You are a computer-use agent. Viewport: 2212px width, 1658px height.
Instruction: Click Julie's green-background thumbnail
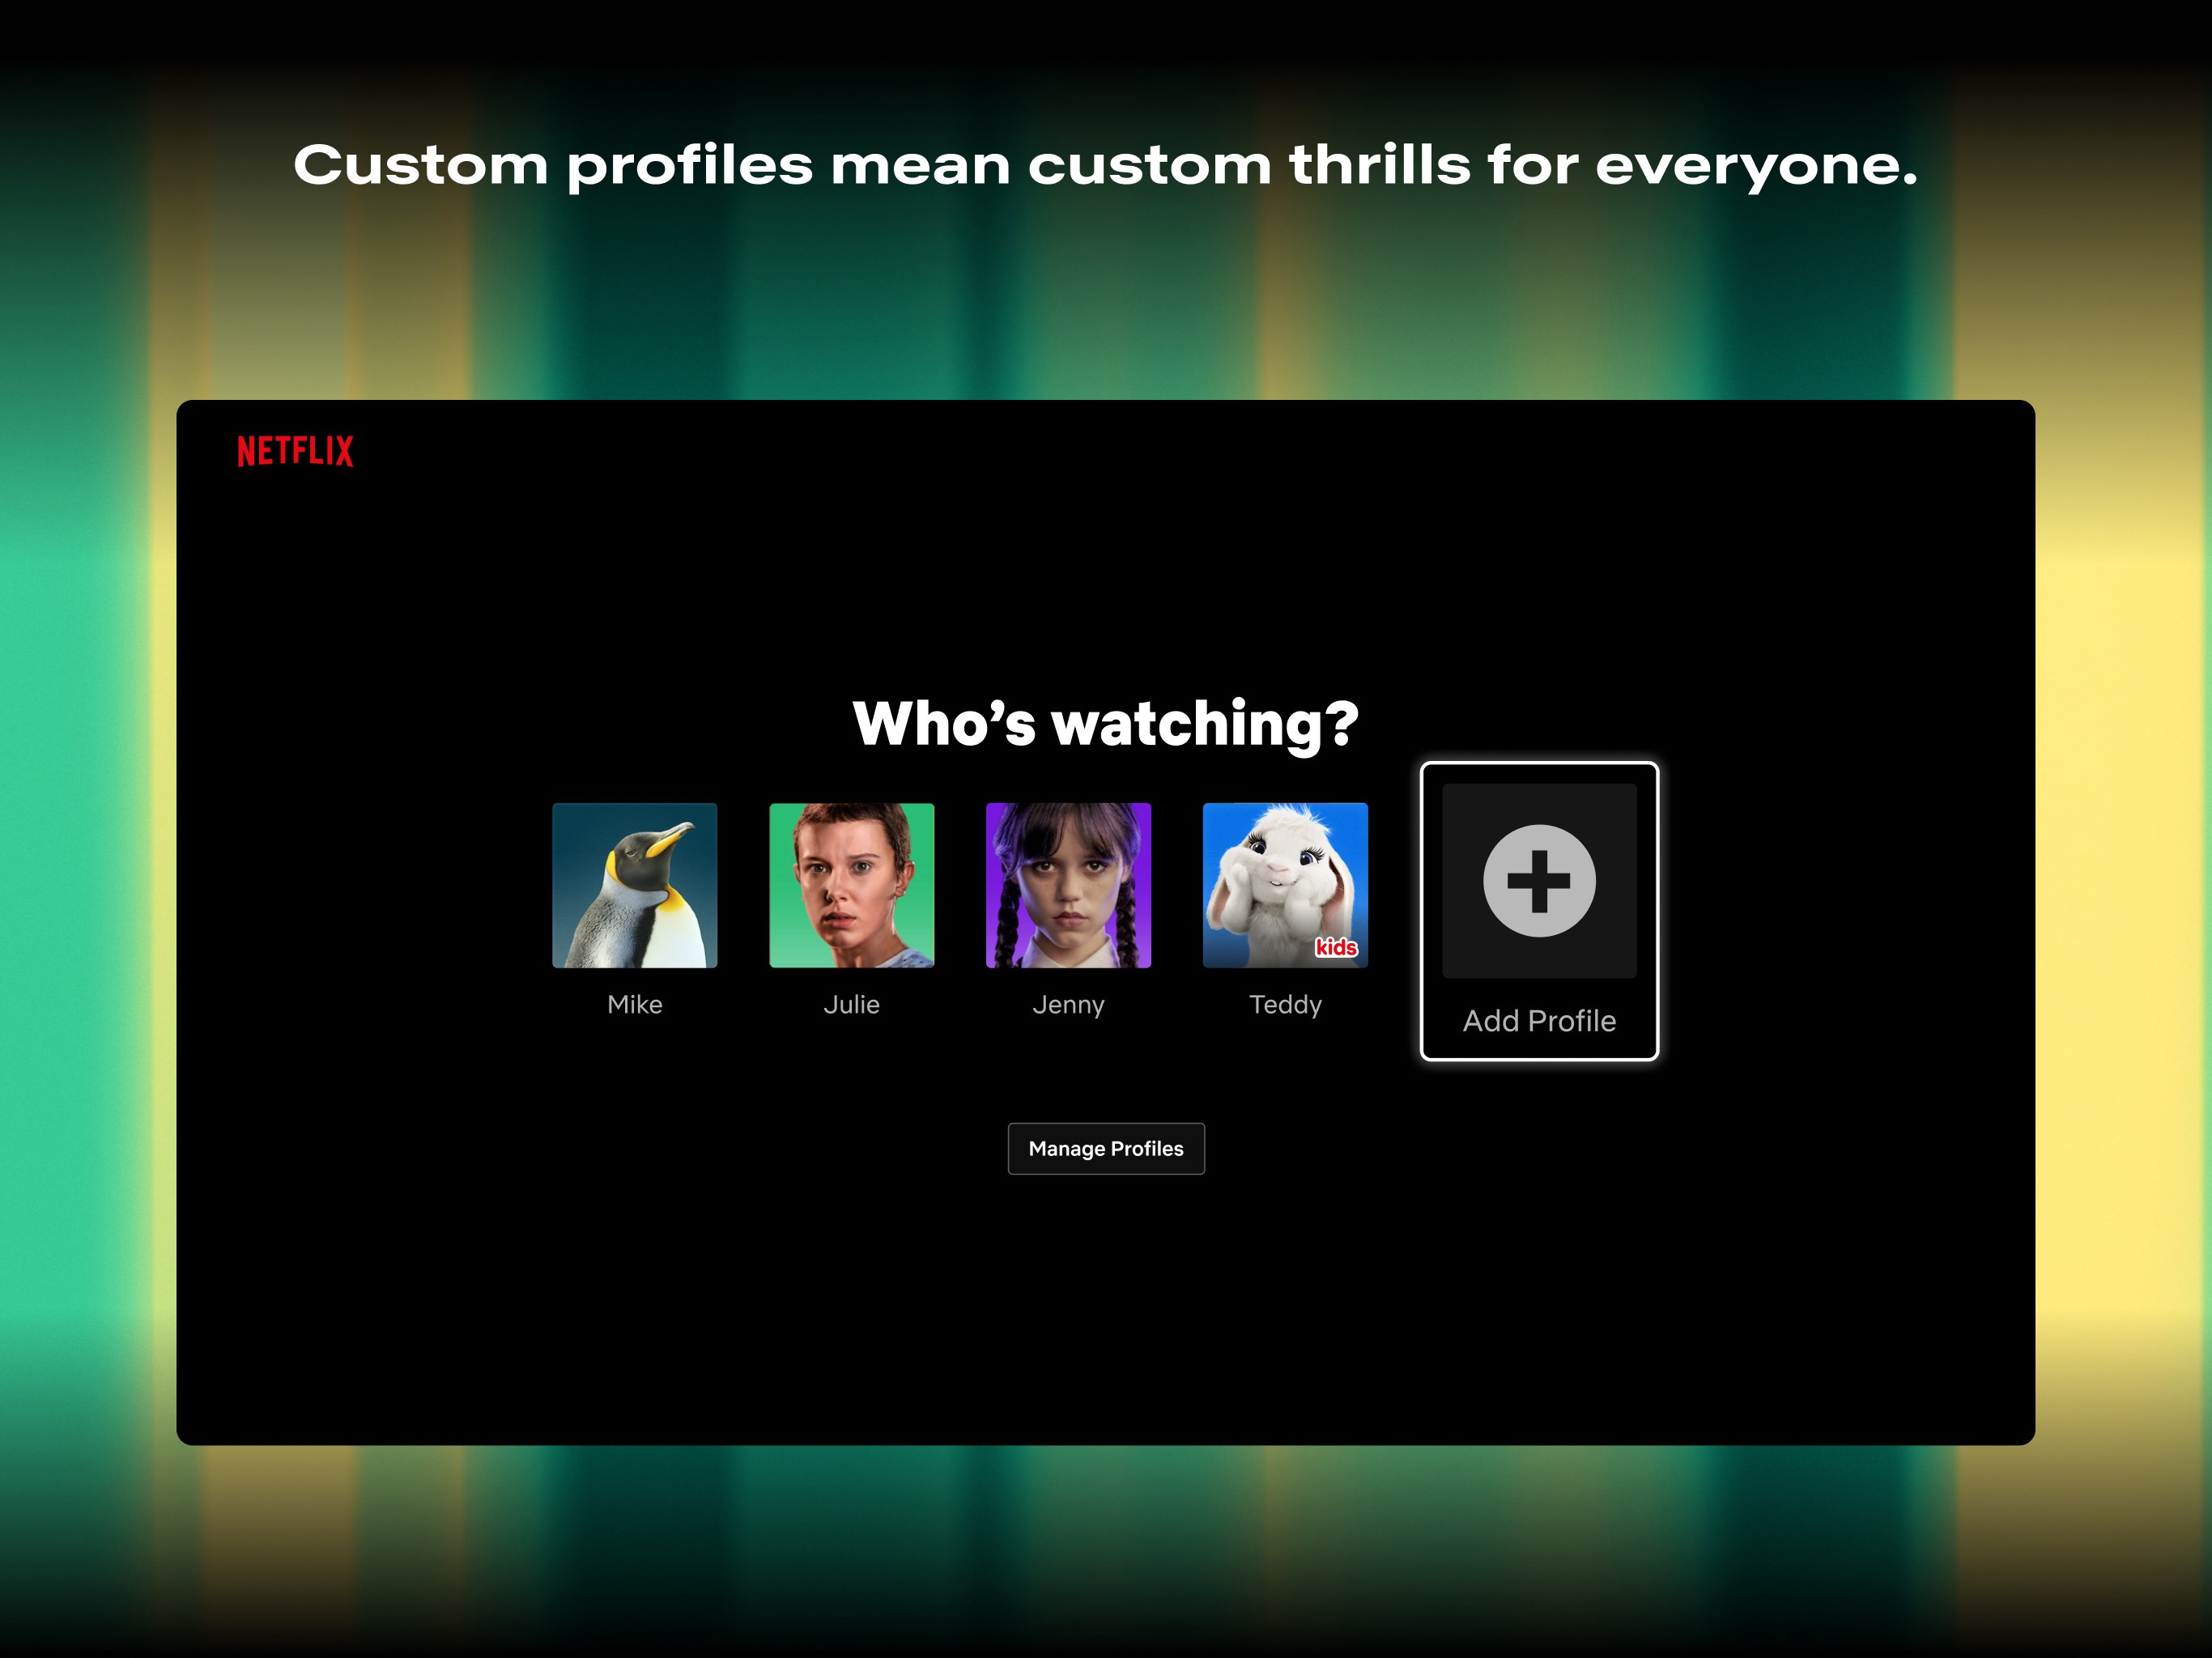pyautogui.click(x=852, y=886)
